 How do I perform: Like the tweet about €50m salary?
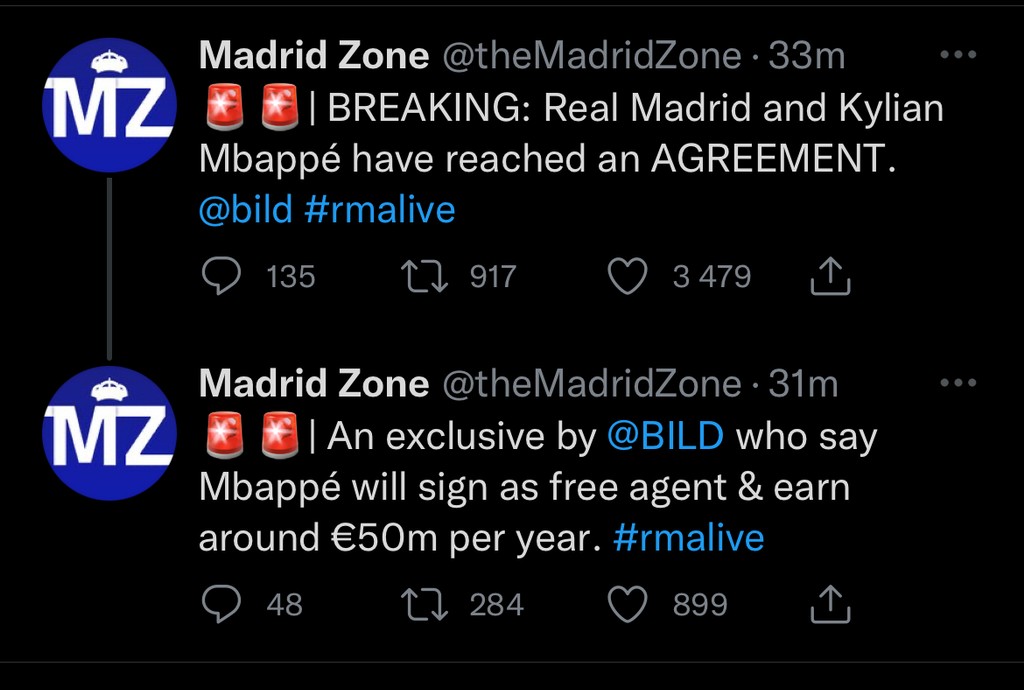(628, 604)
